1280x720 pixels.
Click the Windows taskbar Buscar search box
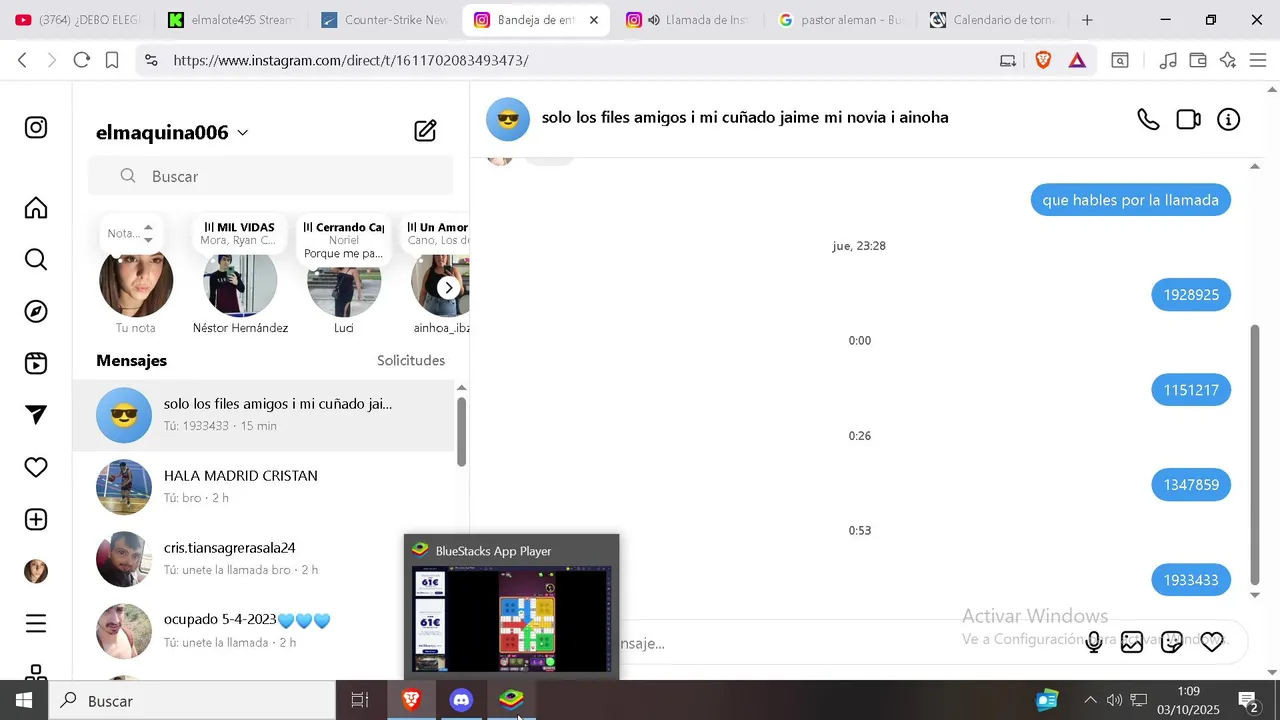click(192, 700)
